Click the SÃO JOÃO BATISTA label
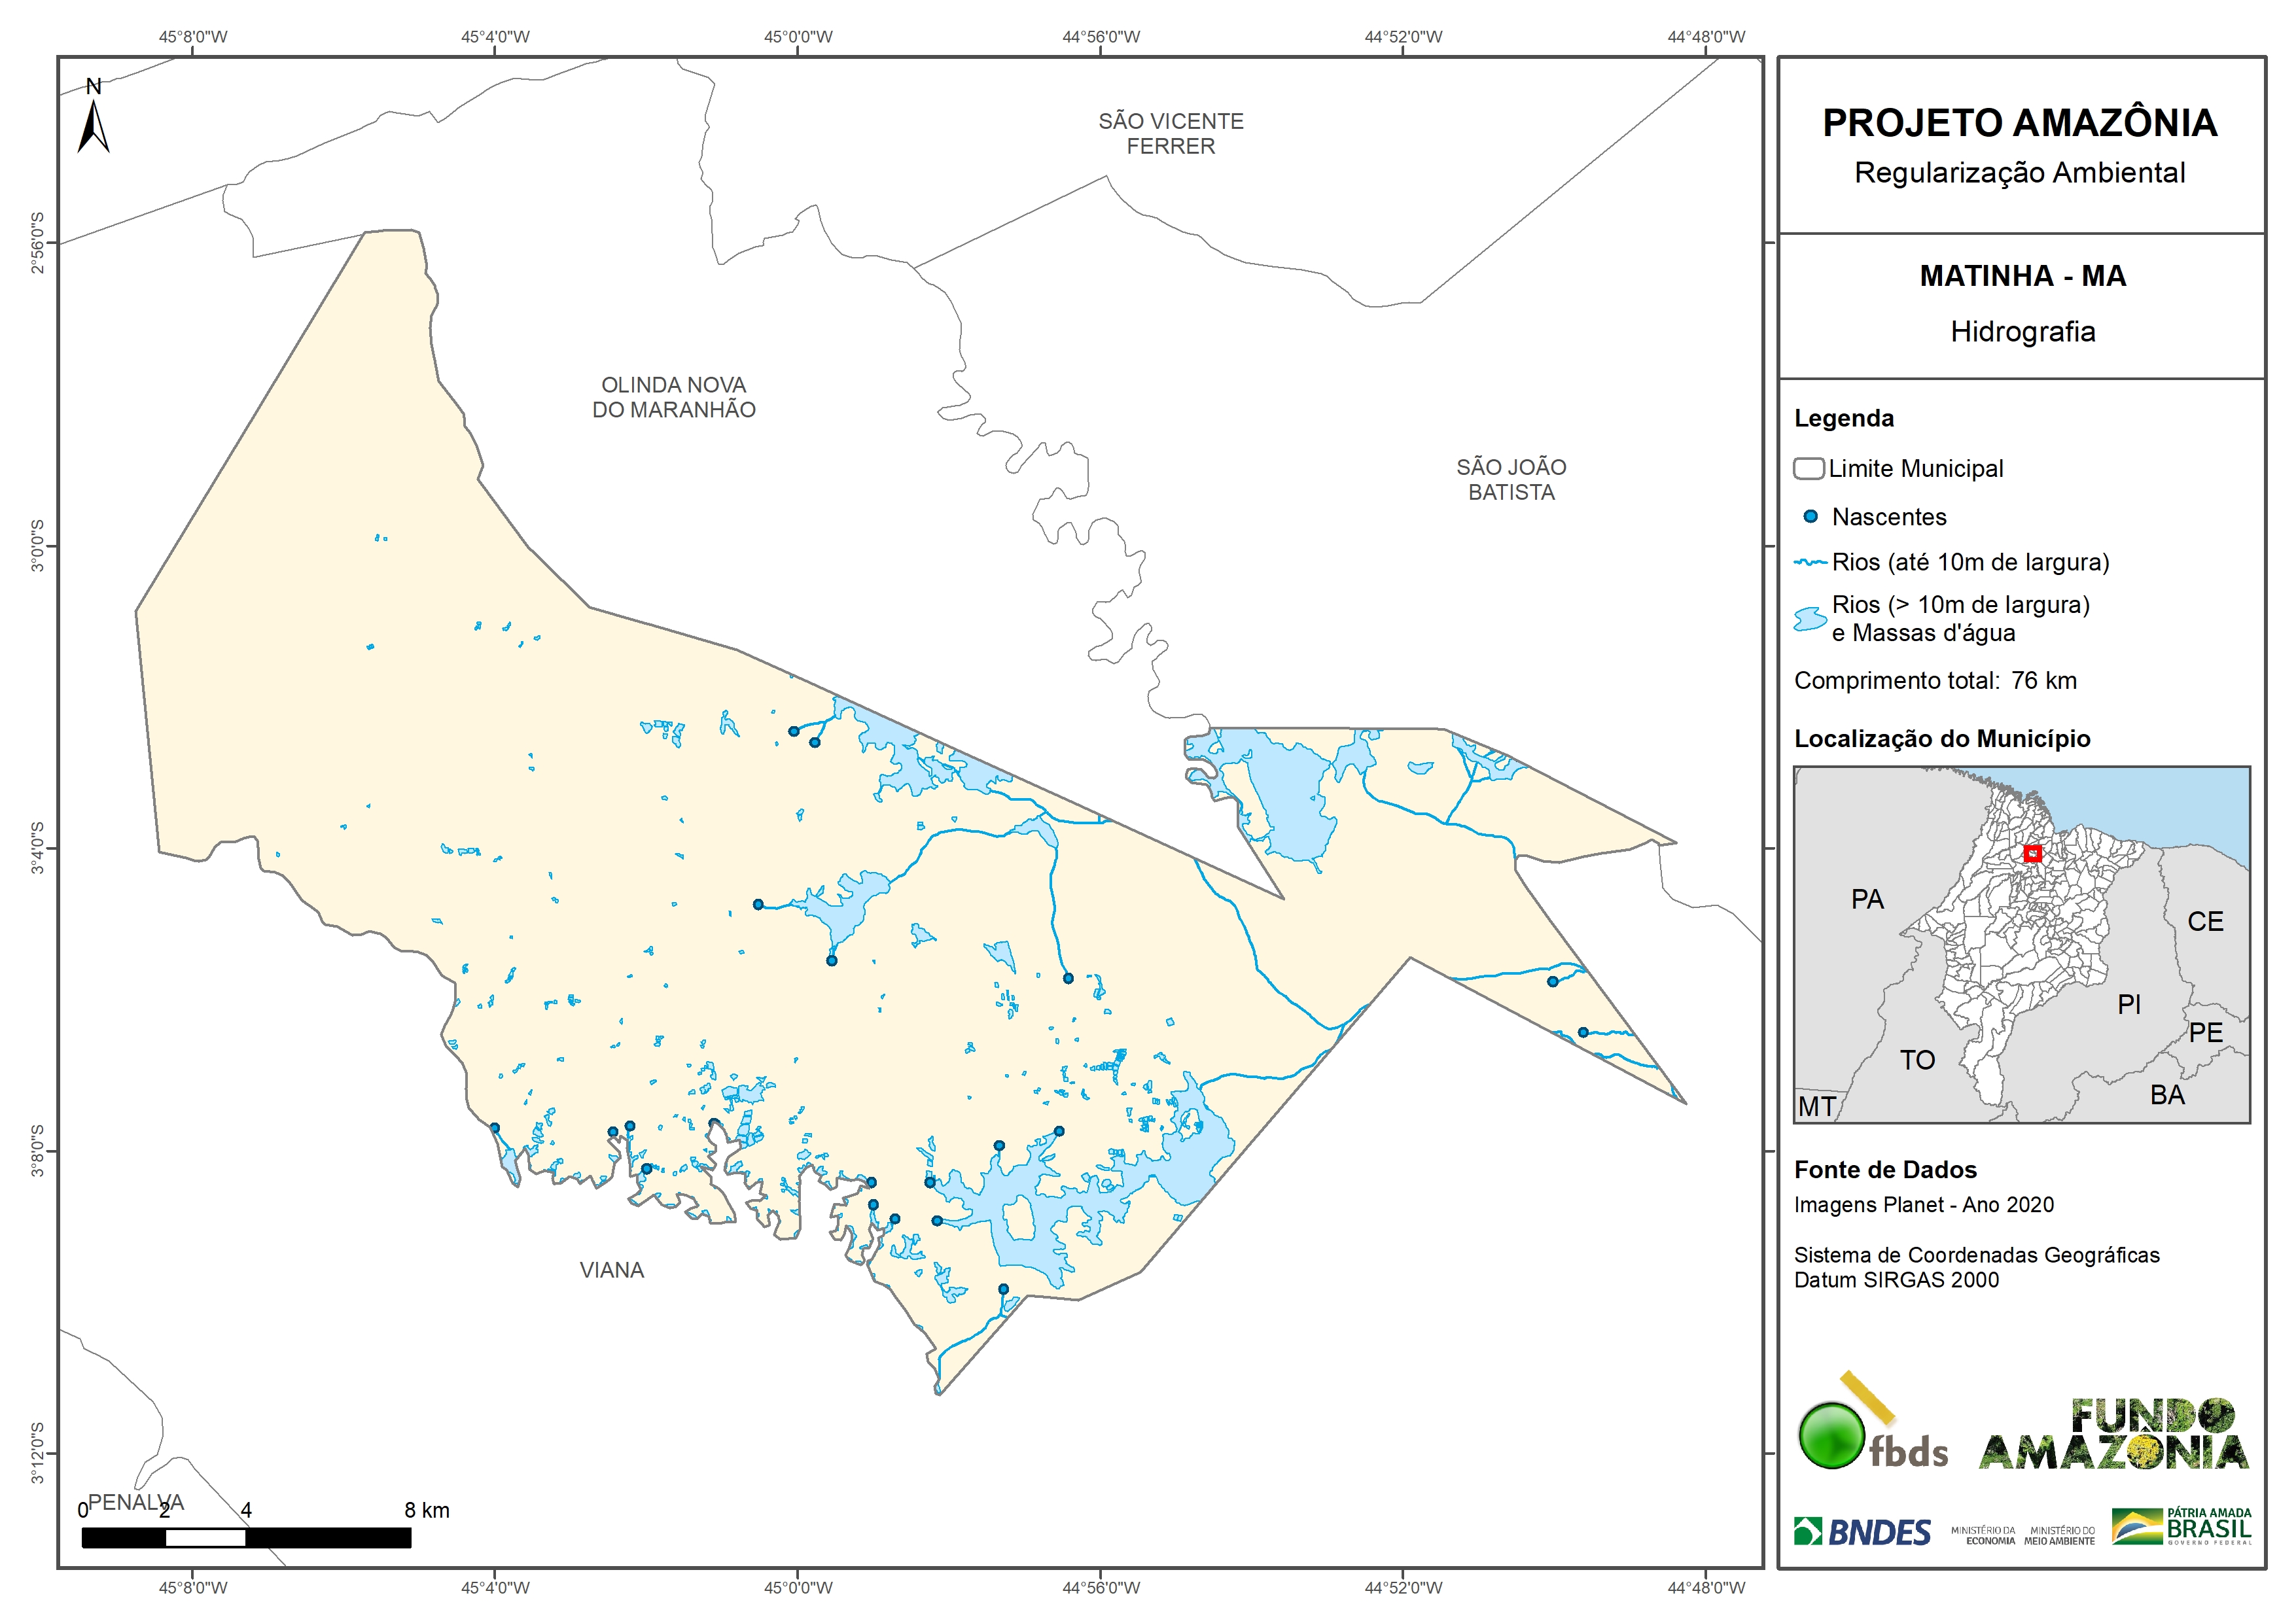Image resolution: width=2296 pixels, height=1623 pixels. (x=1511, y=479)
